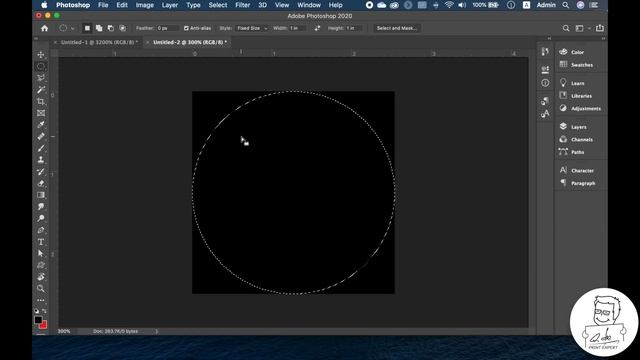Select the Frame tool
This screenshot has width=640, height=360.
(41, 113)
